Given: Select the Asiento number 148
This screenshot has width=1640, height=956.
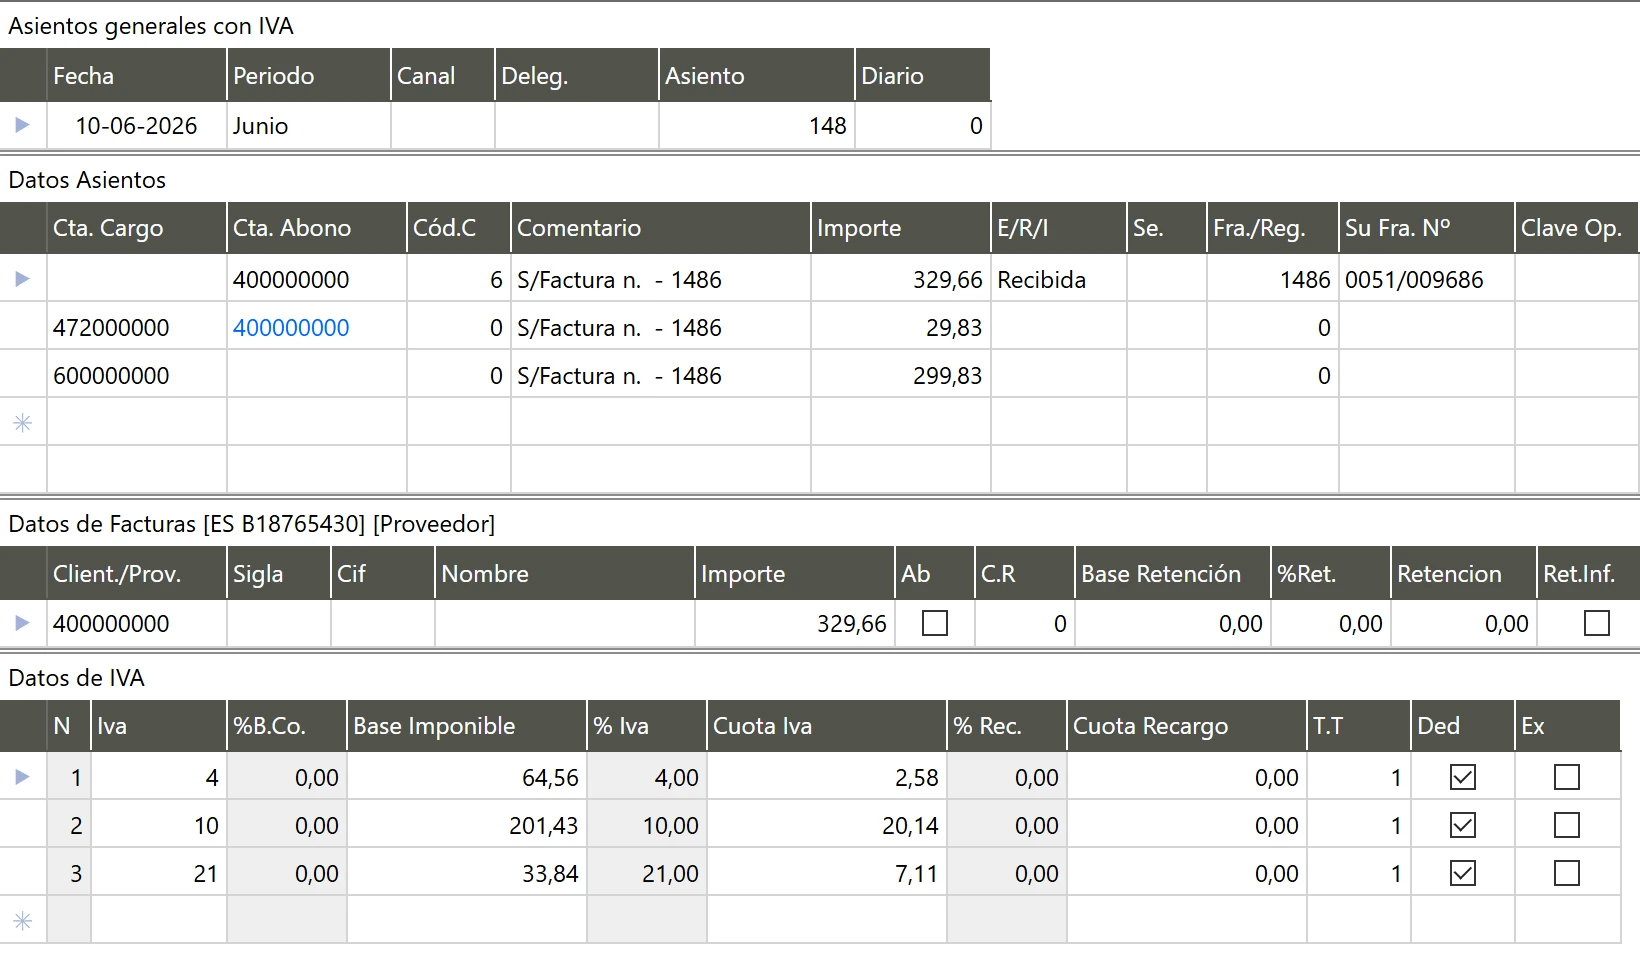Looking at the screenshot, I should (757, 125).
